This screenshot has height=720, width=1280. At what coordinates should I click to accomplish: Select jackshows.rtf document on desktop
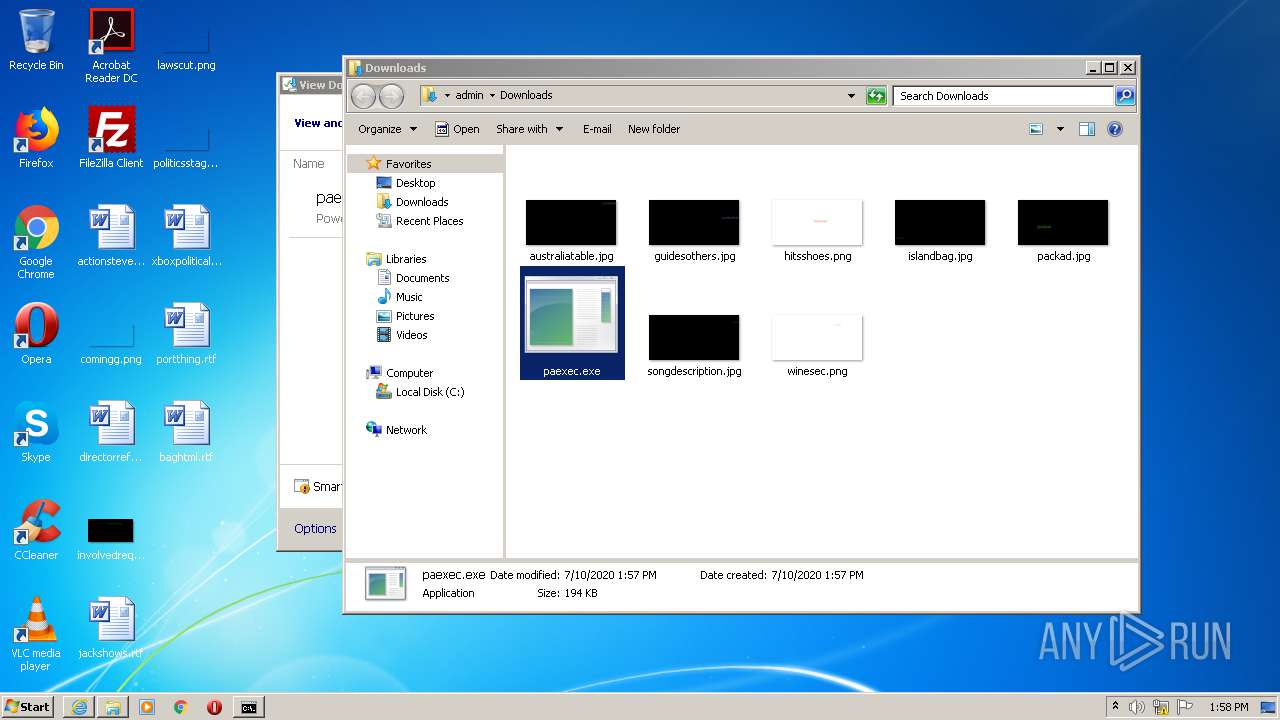pos(111,628)
